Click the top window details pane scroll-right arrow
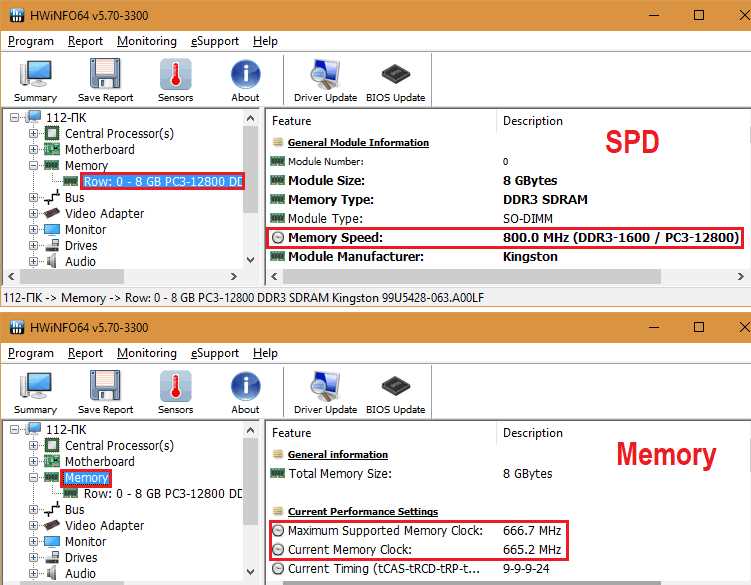Viewport: 751px width, 585px height. pyautogui.click(x=740, y=276)
